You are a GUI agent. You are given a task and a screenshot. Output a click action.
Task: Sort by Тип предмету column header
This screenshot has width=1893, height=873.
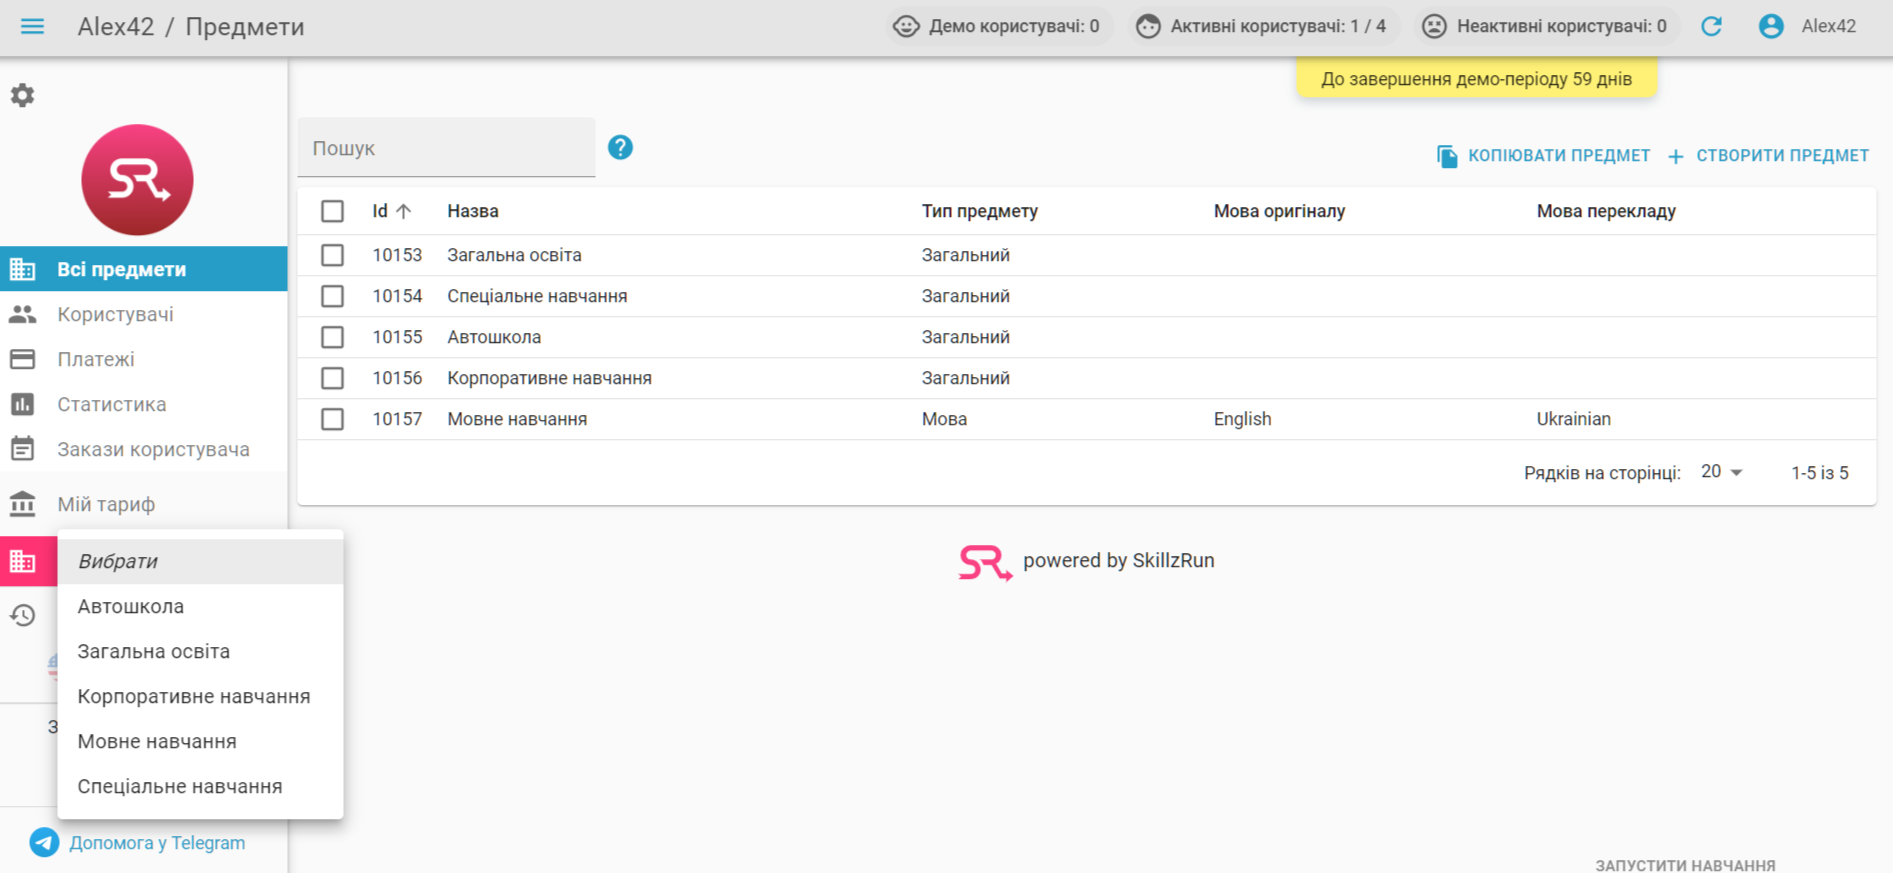980,211
